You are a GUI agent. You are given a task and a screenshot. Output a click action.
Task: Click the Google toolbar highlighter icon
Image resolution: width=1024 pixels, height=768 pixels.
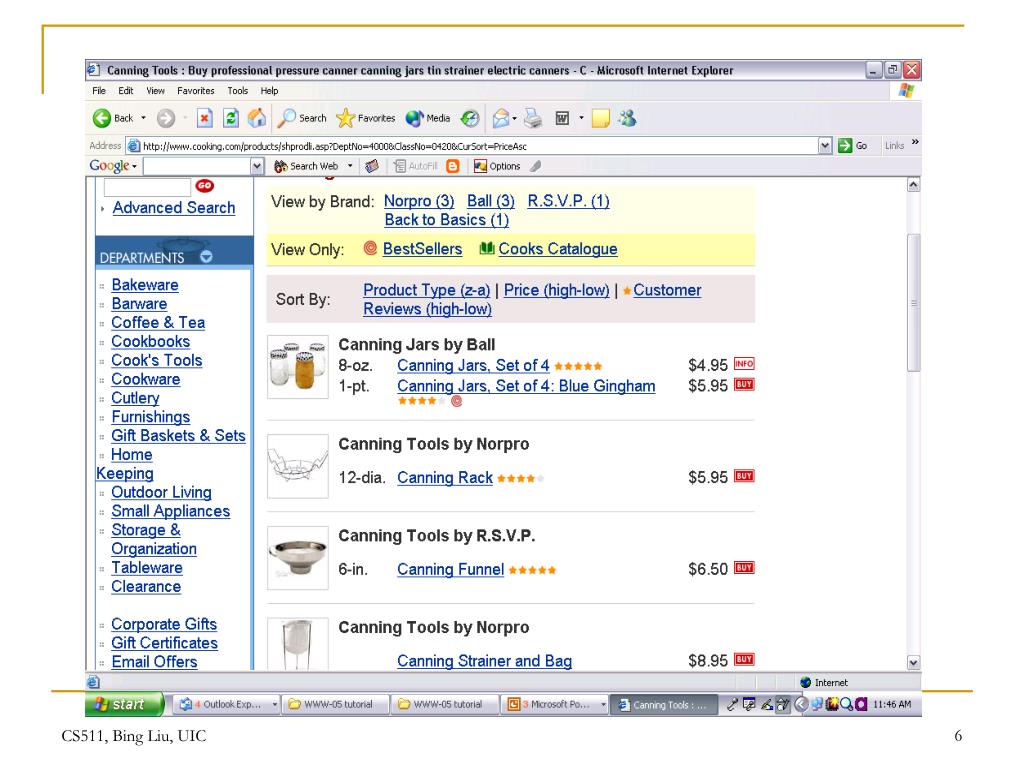[536, 167]
